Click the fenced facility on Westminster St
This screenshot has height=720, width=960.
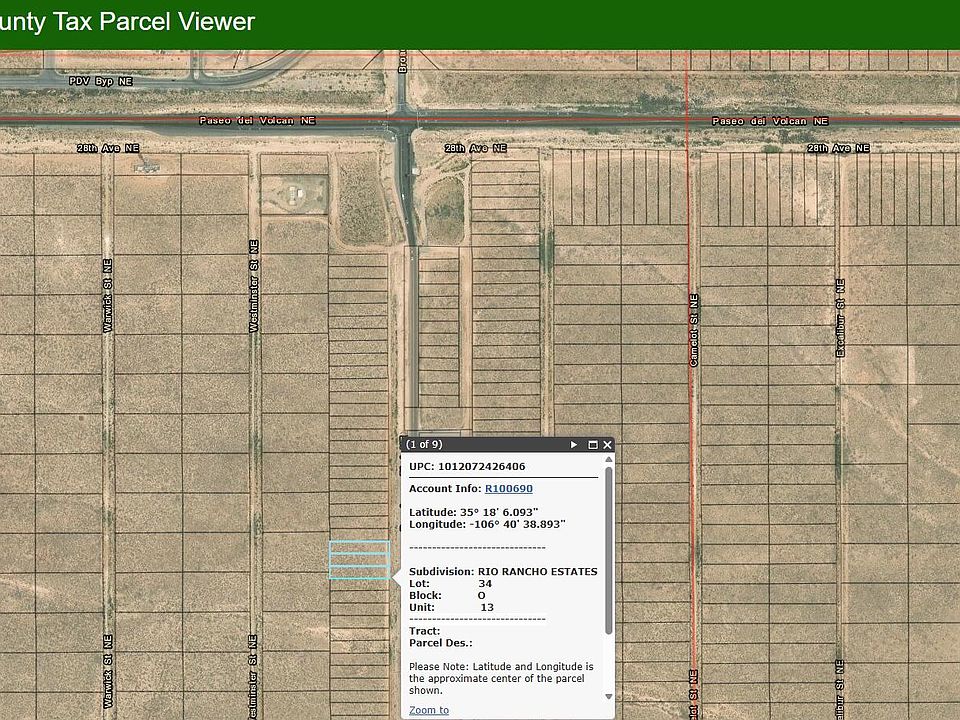click(x=298, y=193)
